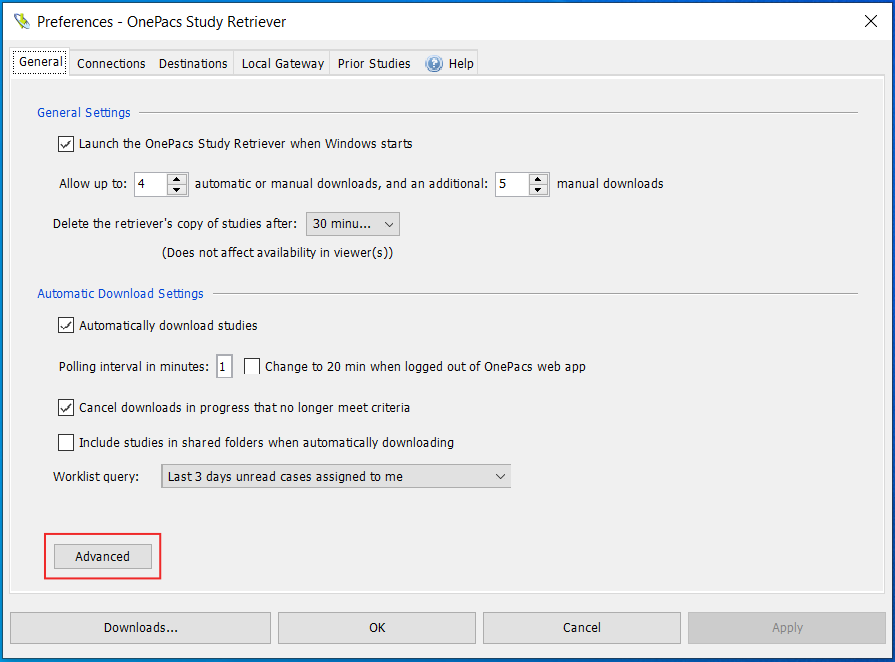
Task: Toggle Launch when Windows starts checkbox
Action: (66, 144)
